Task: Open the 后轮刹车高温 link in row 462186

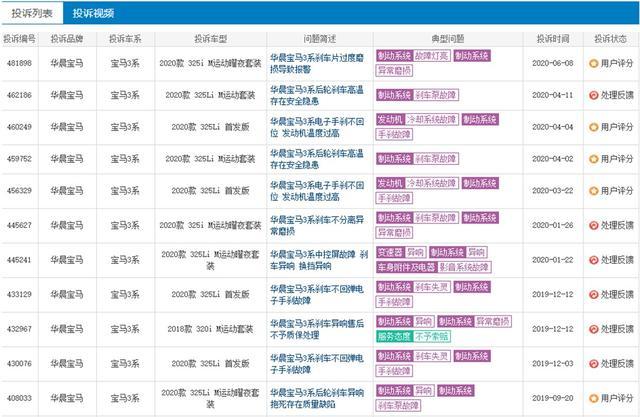Action: [x=317, y=95]
